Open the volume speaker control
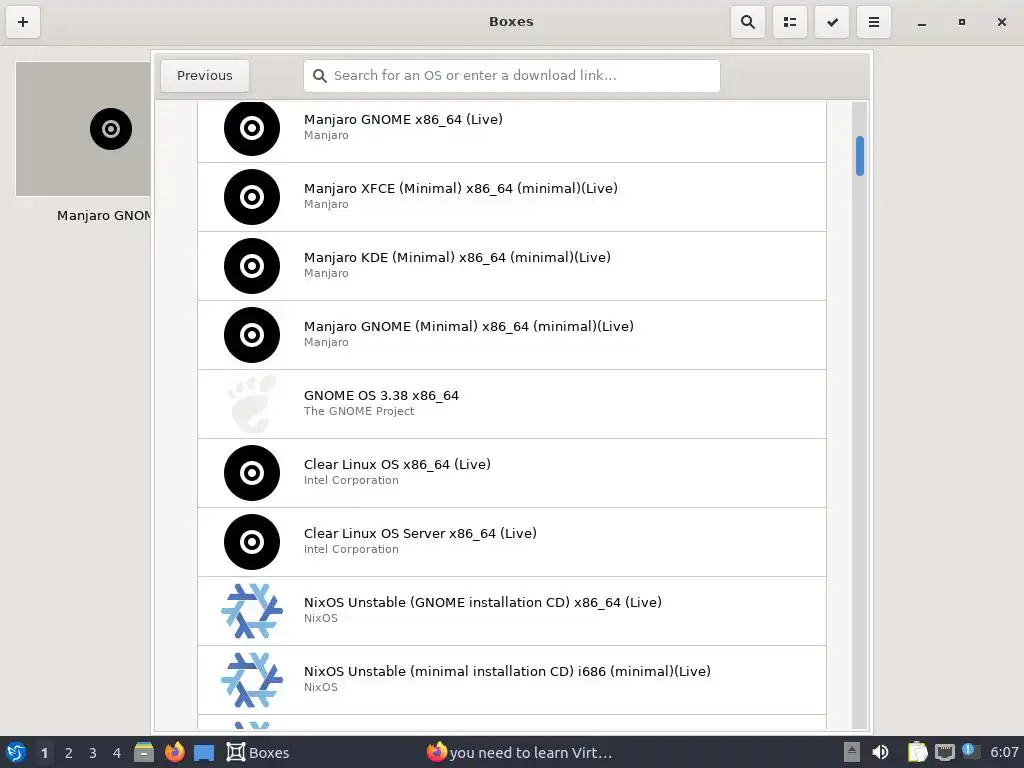The height and width of the screenshot is (768, 1024). (880, 752)
